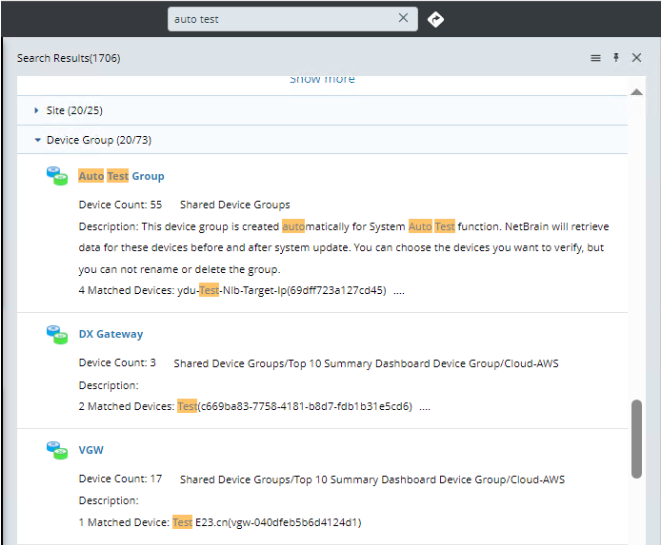
Task: Click the Show more link
Action: pyautogui.click(x=322, y=79)
